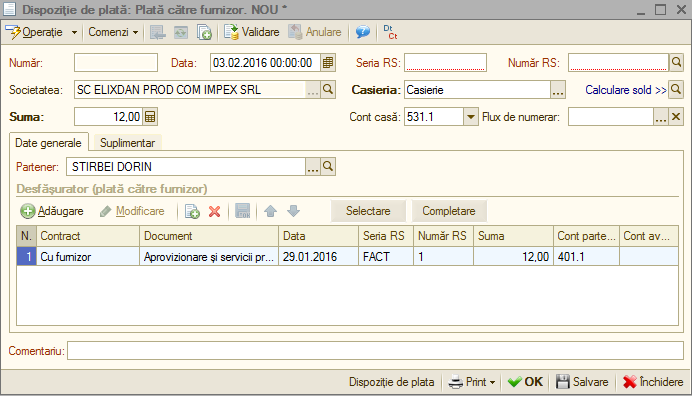Expand the Cont casă dropdown arrow
692x396 pixels.
tap(471, 117)
